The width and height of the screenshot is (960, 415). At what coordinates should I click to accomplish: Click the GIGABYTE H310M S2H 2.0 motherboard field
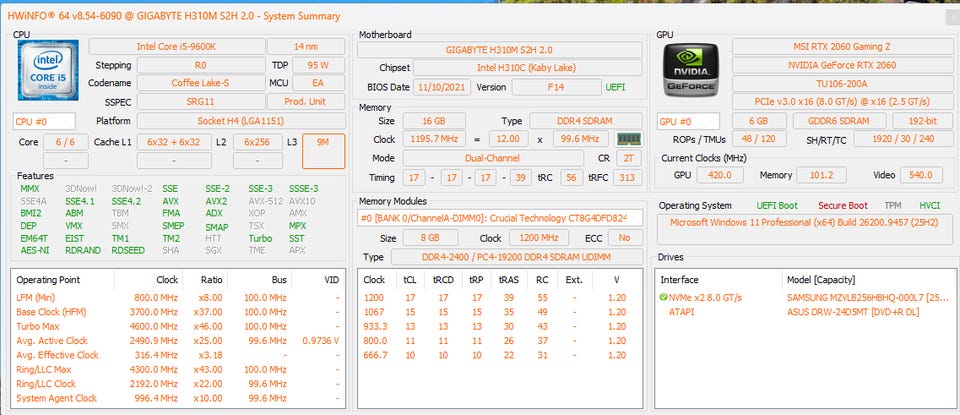(x=500, y=50)
